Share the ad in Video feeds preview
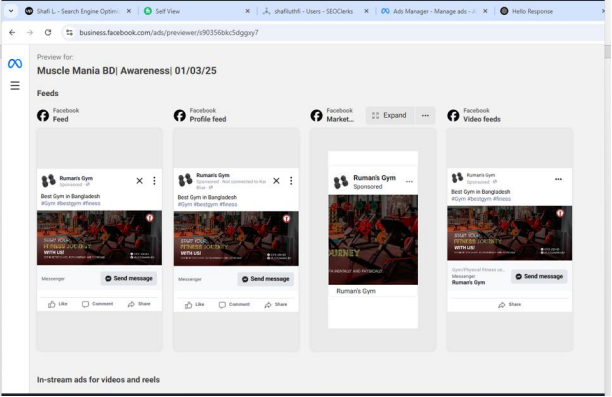The image size is (612, 397). (509, 304)
